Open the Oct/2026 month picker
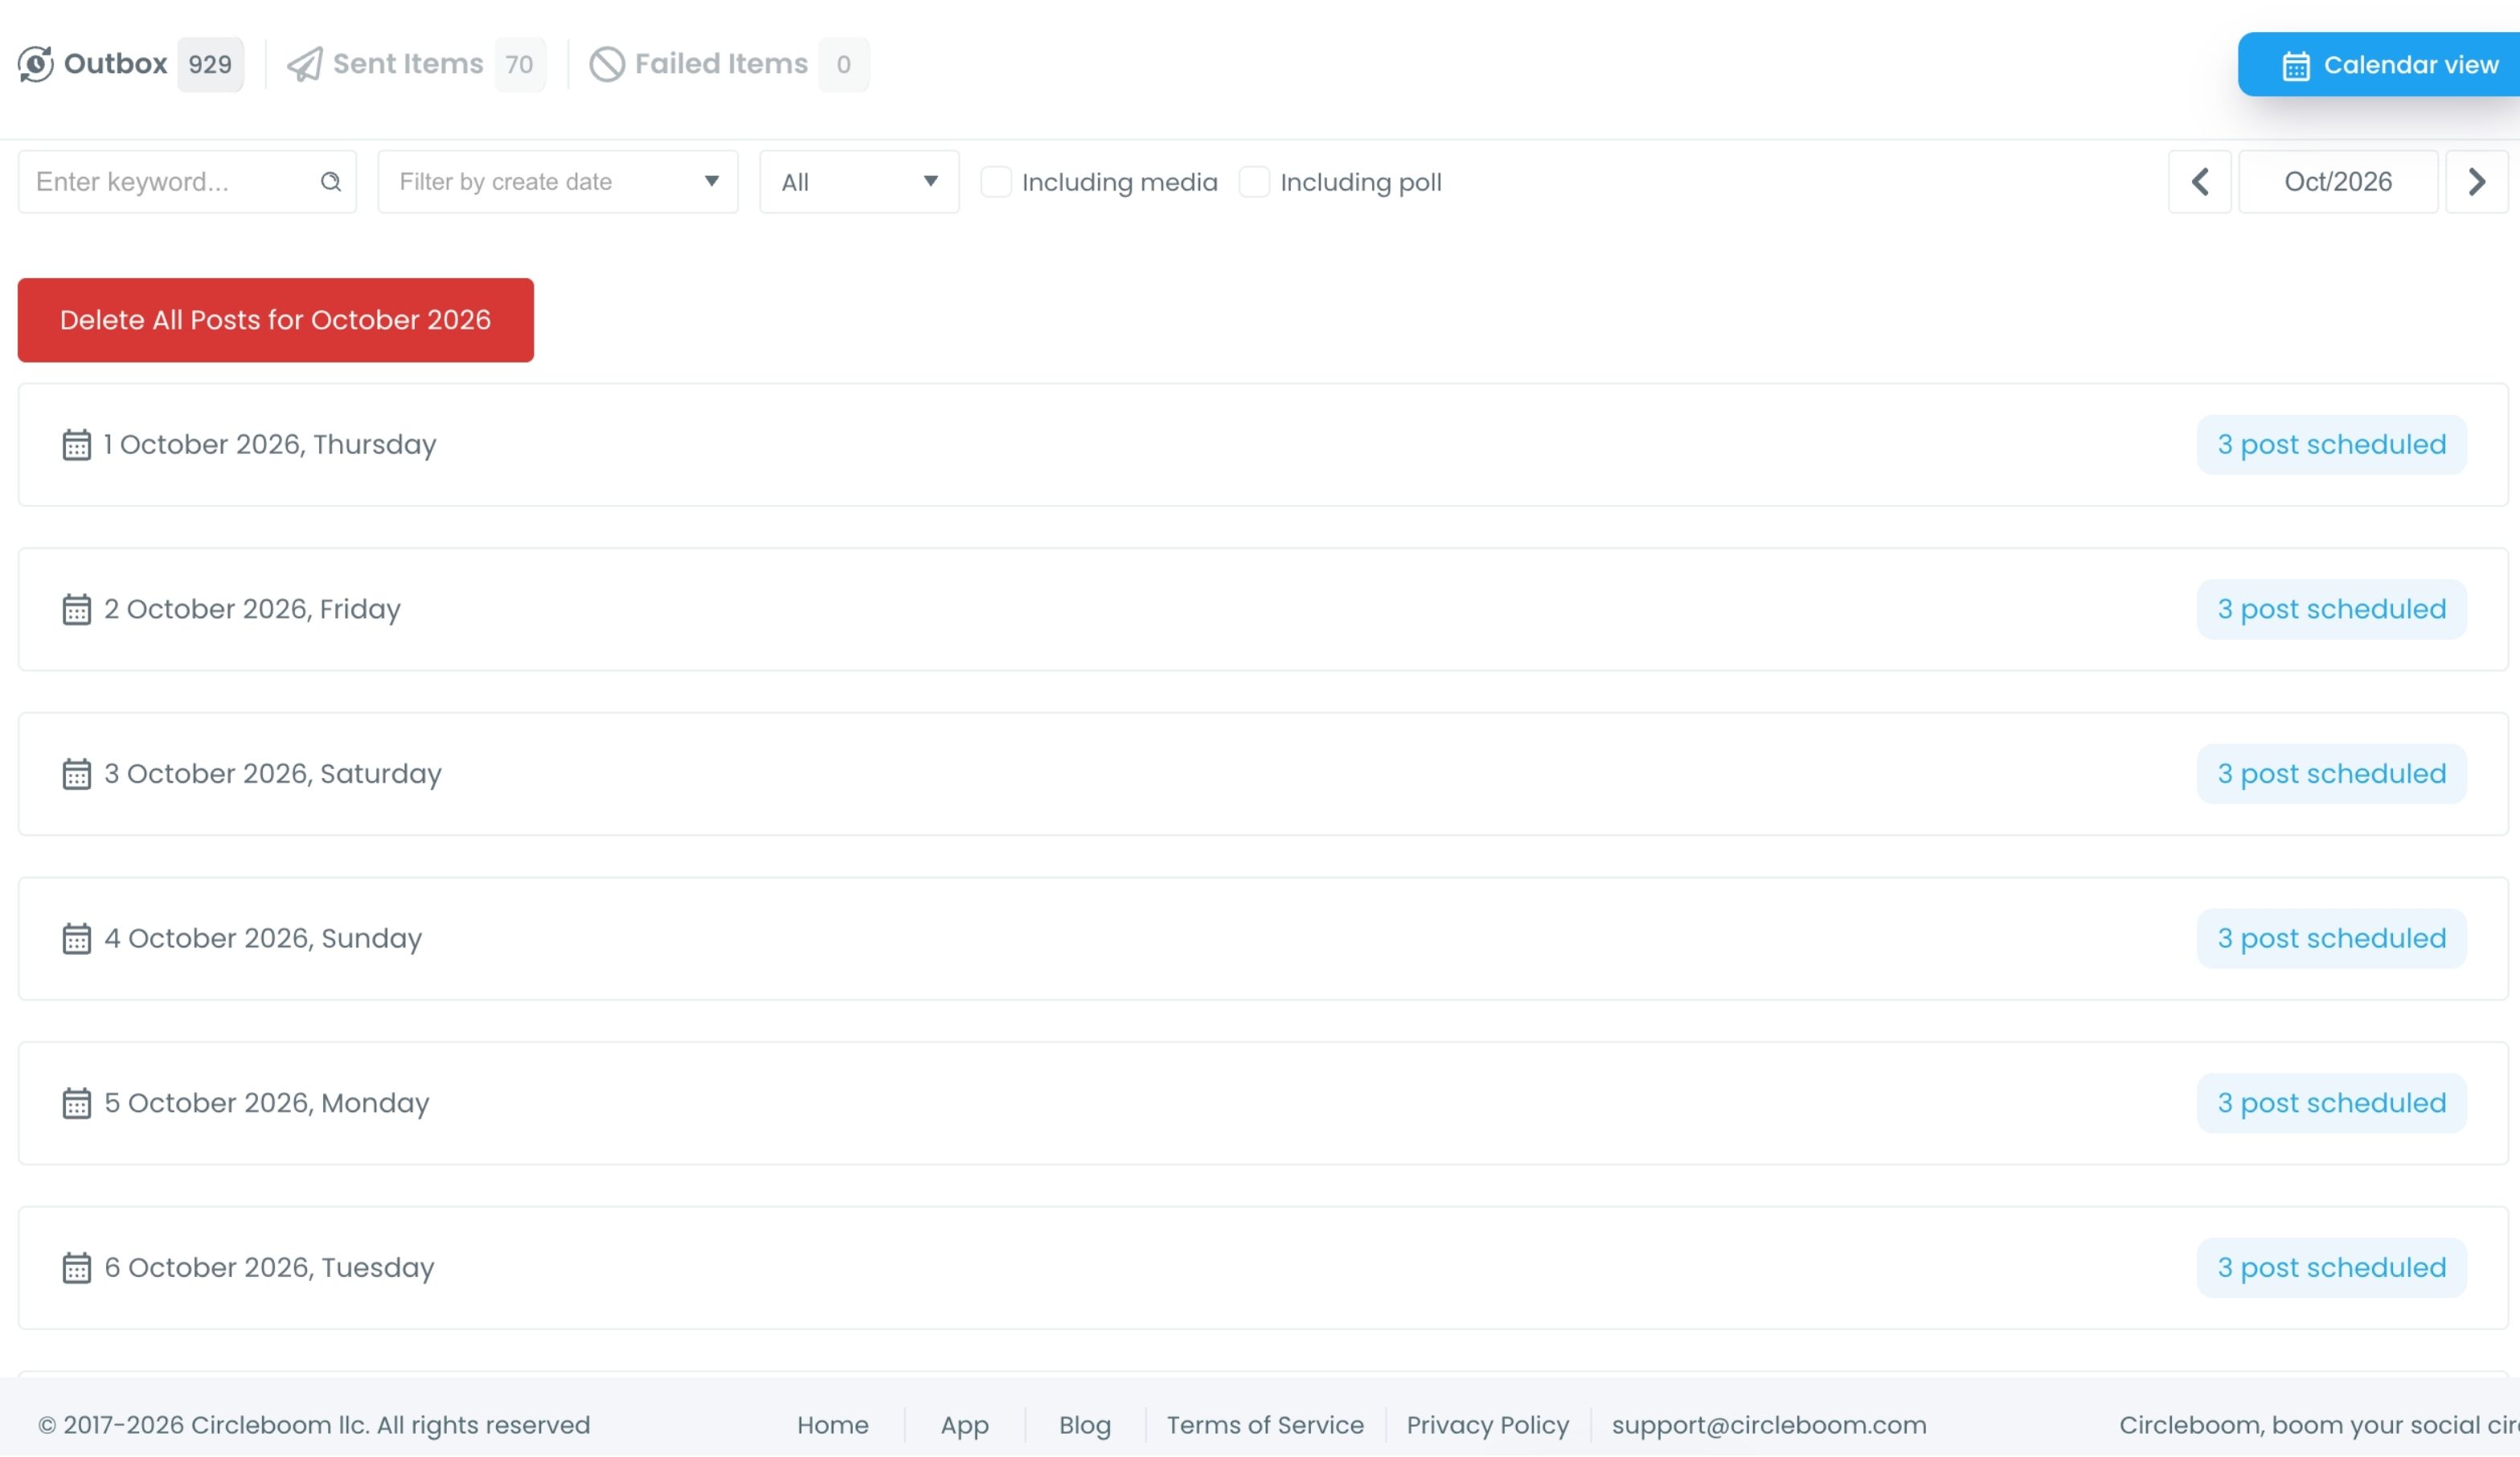Viewport: 2520px width, 1457px height. (x=2338, y=182)
